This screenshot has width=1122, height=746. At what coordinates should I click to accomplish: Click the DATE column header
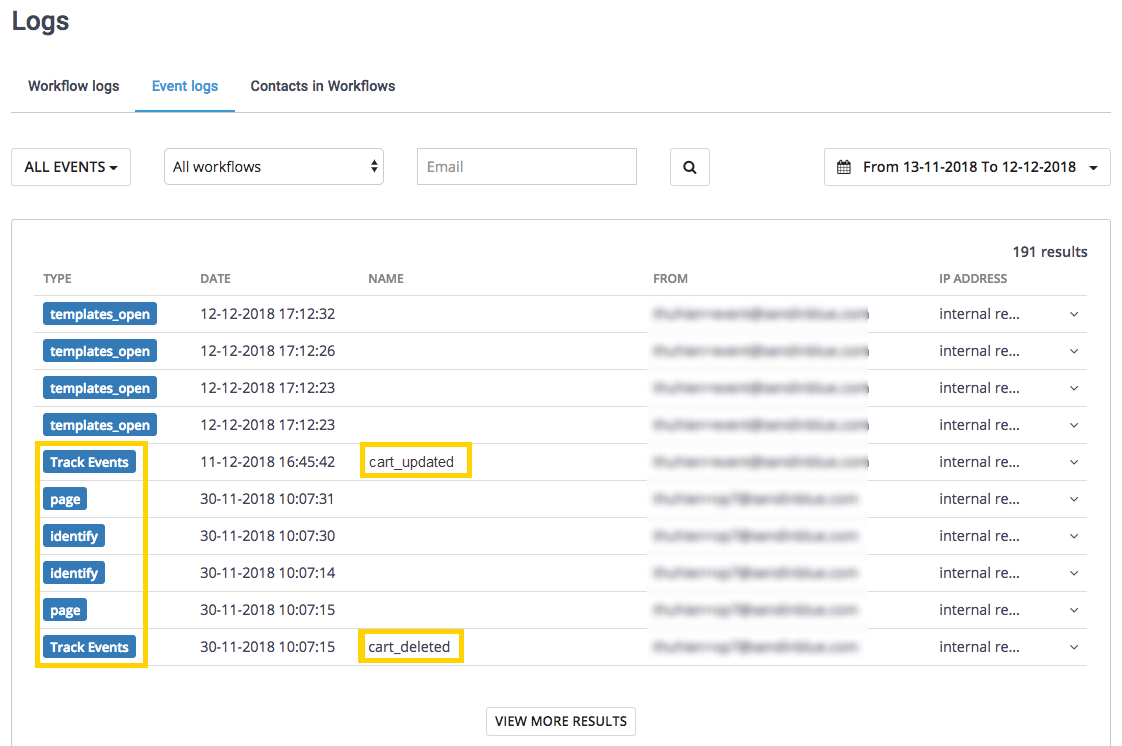pos(215,278)
